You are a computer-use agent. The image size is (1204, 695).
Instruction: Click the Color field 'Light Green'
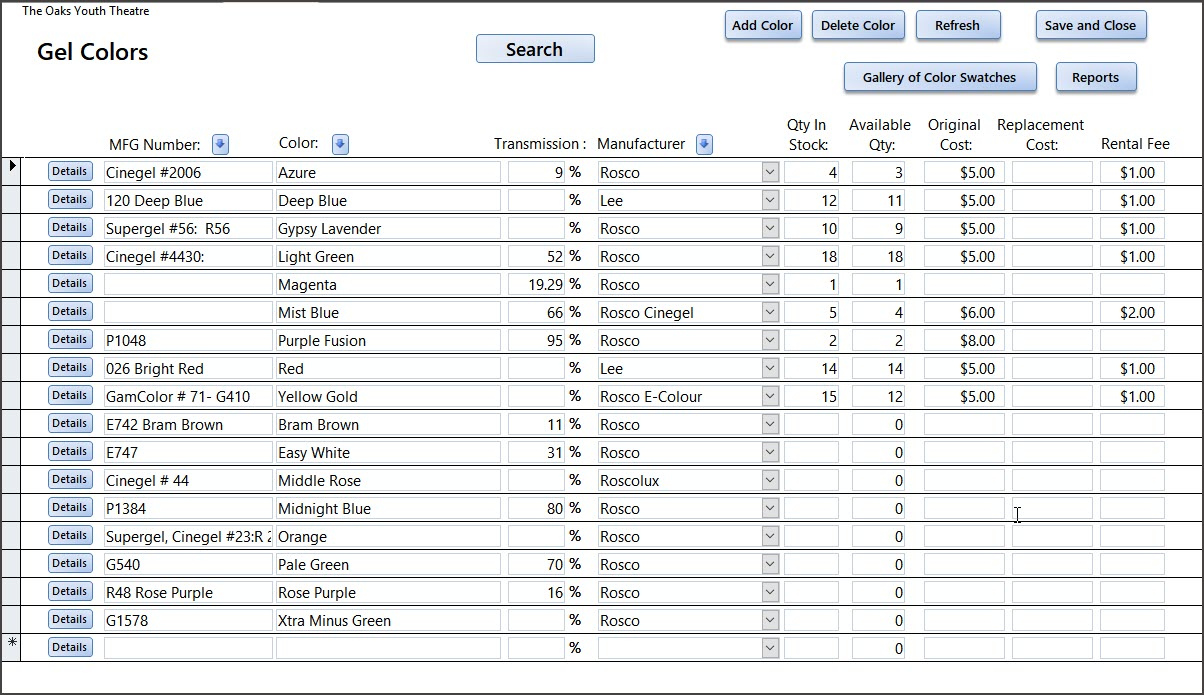(388, 256)
